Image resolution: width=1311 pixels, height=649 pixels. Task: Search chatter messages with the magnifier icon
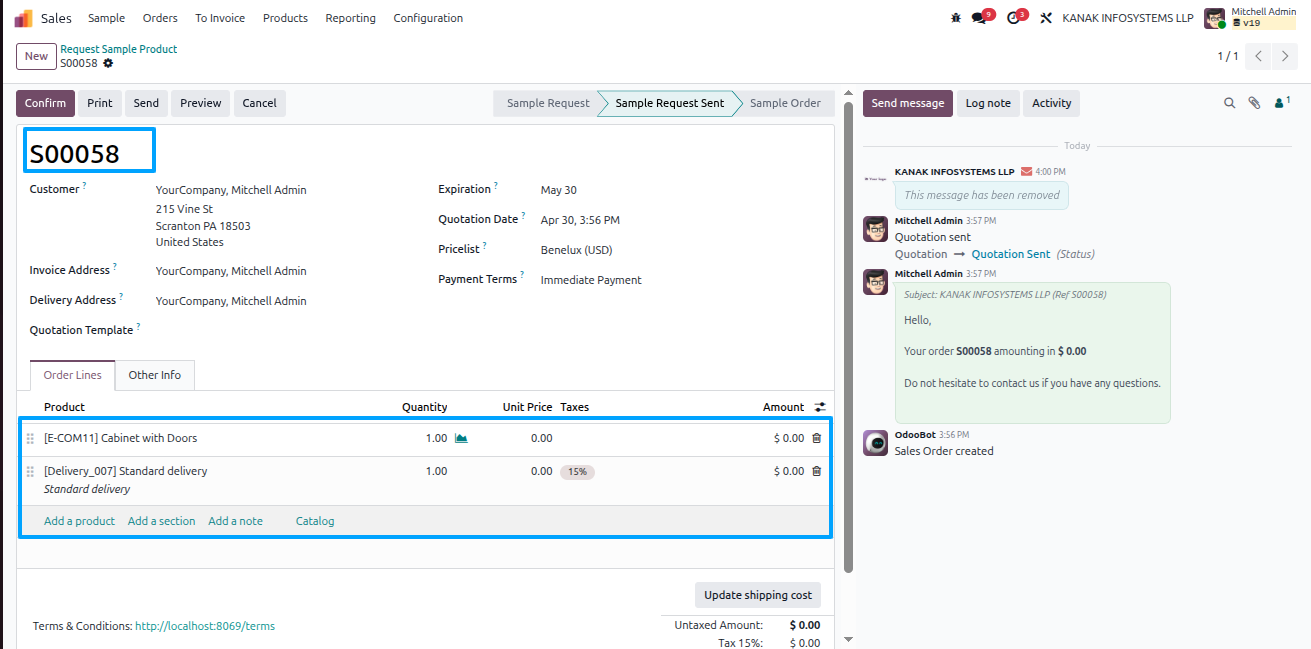tap(1230, 103)
